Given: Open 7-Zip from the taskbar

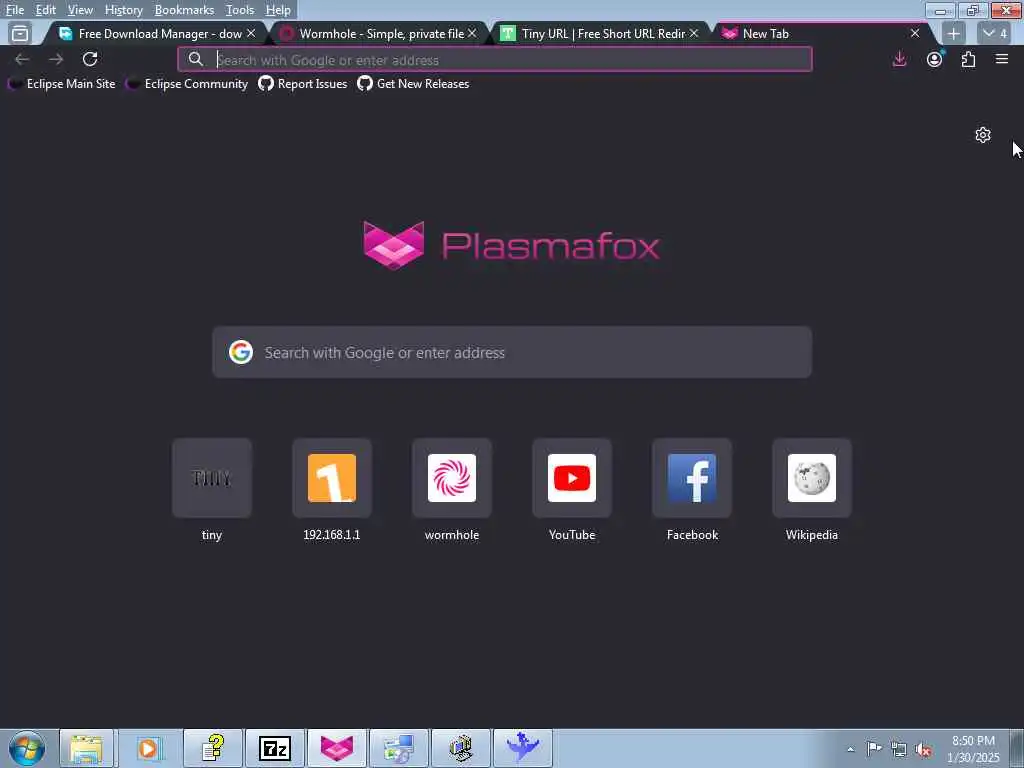Looking at the screenshot, I should pyautogui.click(x=274, y=748).
